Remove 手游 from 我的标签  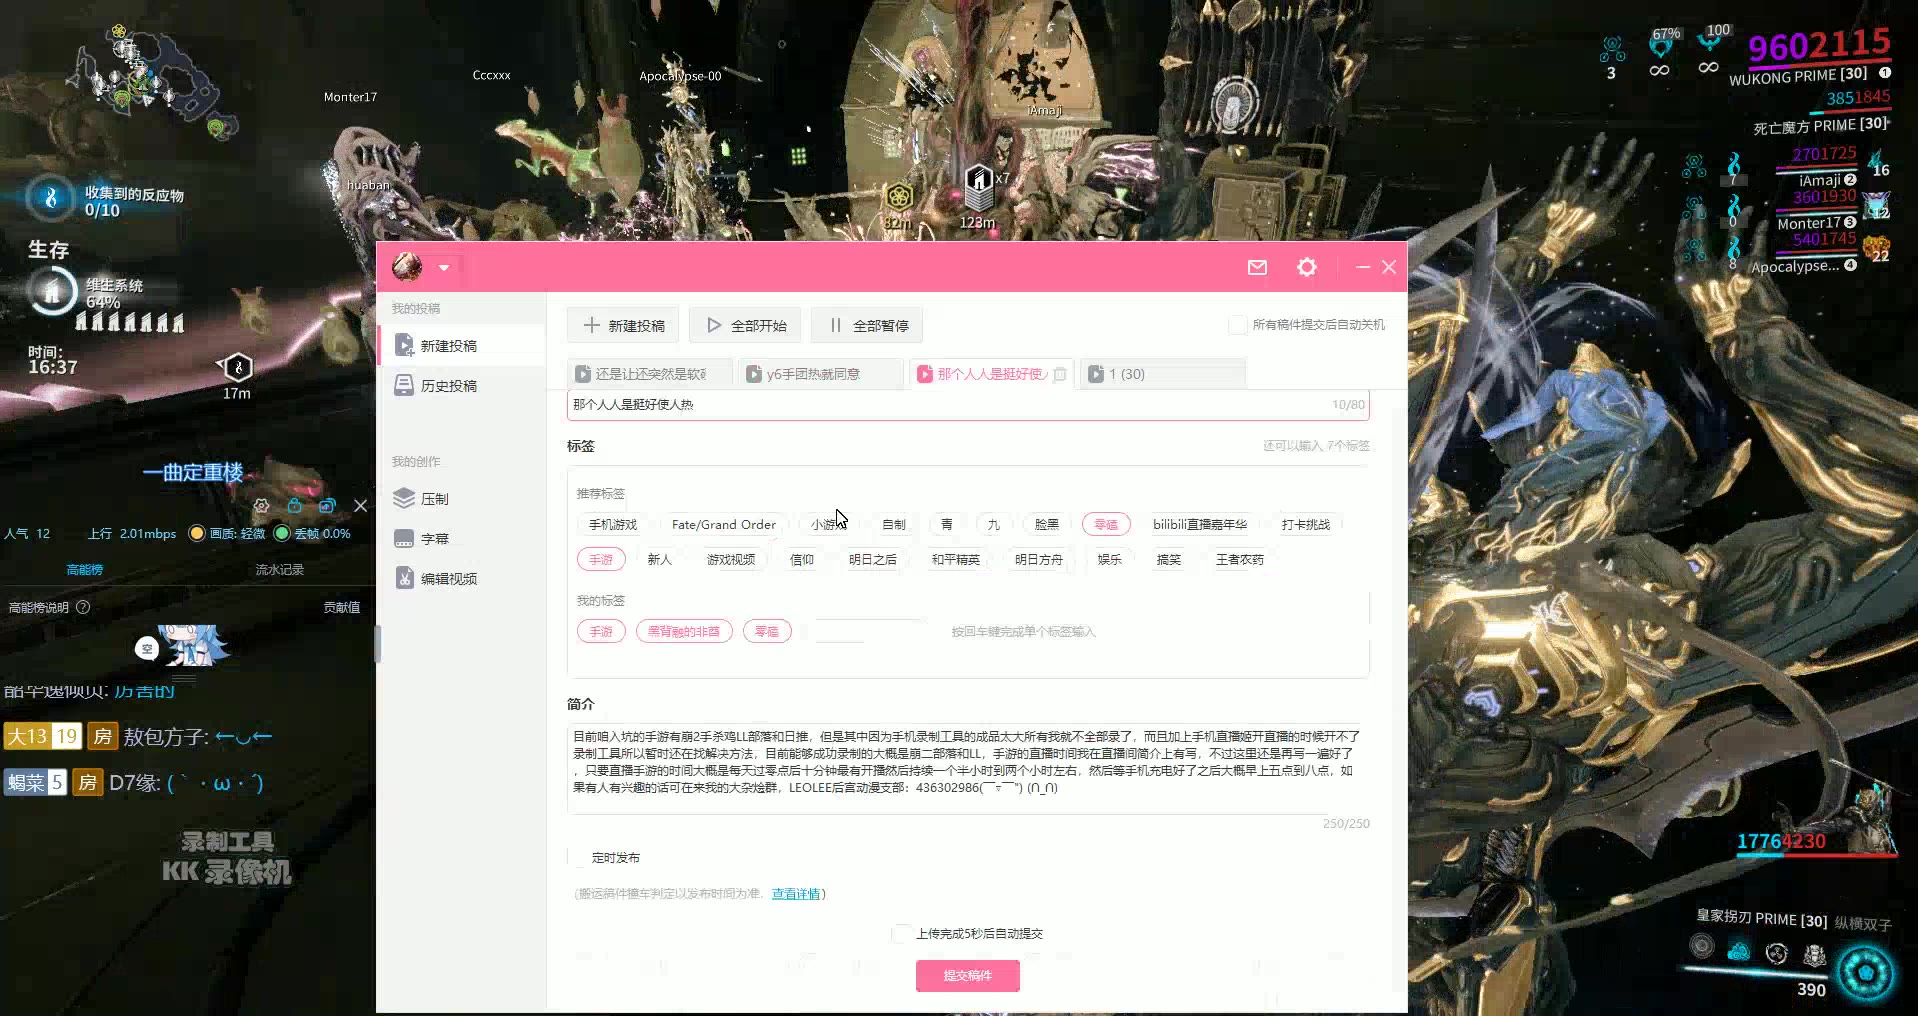(601, 632)
